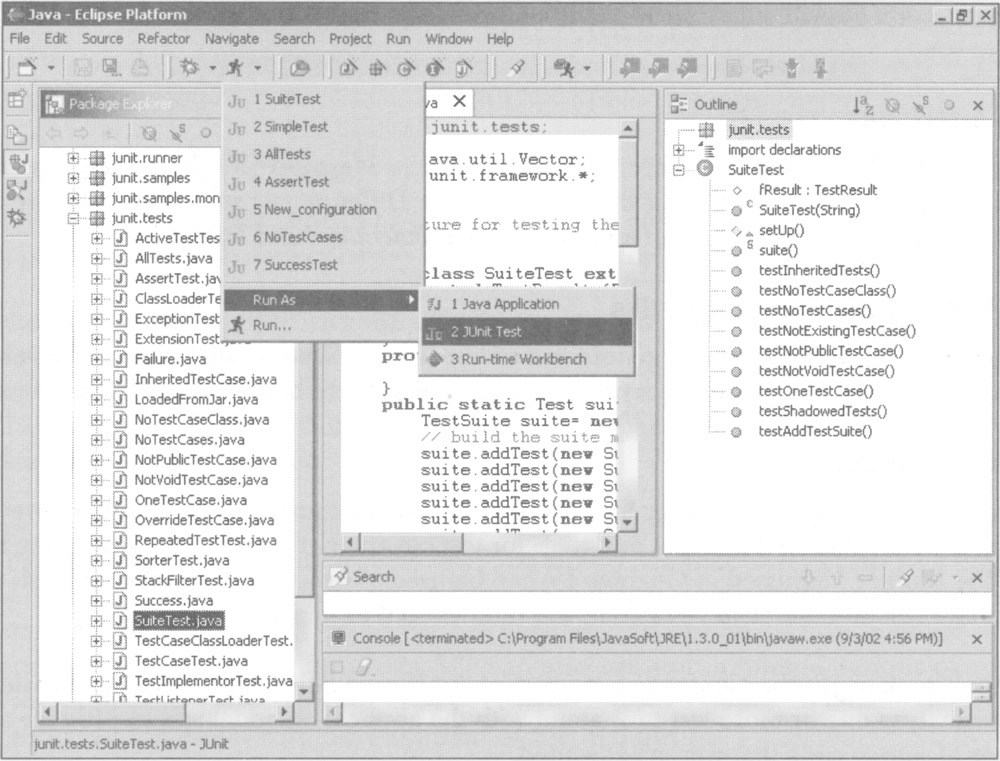Screen dimensions: 1000x761
Task: Expand import declarations in Outline
Action: pyautogui.click(x=680, y=150)
